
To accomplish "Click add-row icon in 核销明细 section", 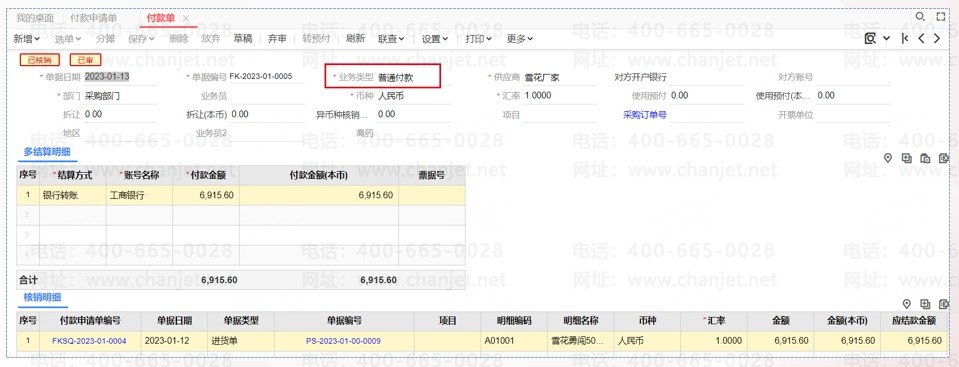I will click(x=925, y=304).
